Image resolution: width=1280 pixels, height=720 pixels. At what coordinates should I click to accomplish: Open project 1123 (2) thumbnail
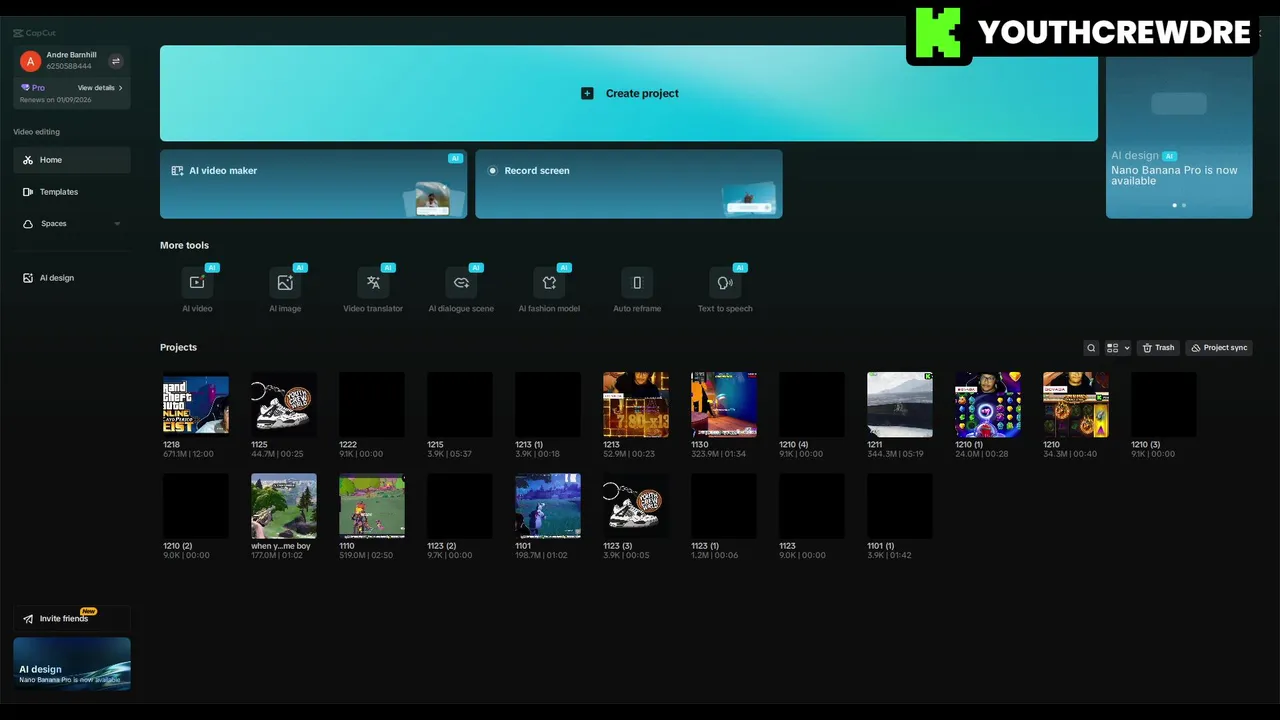click(460, 506)
